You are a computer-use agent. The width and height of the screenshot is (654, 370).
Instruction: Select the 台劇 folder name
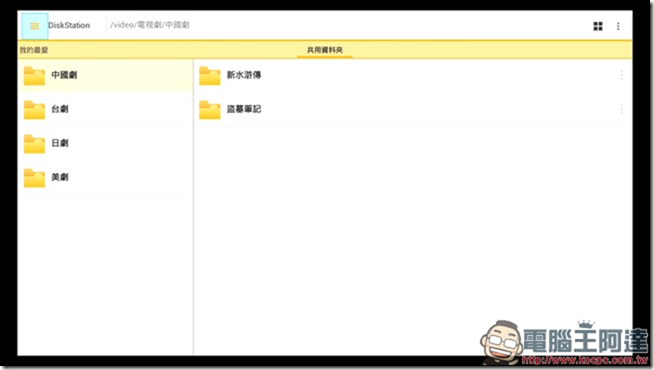pyautogui.click(x=60, y=109)
